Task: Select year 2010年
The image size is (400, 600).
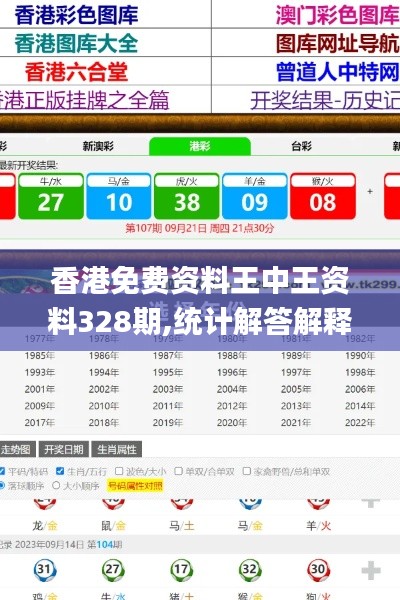Action: pos(104,406)
